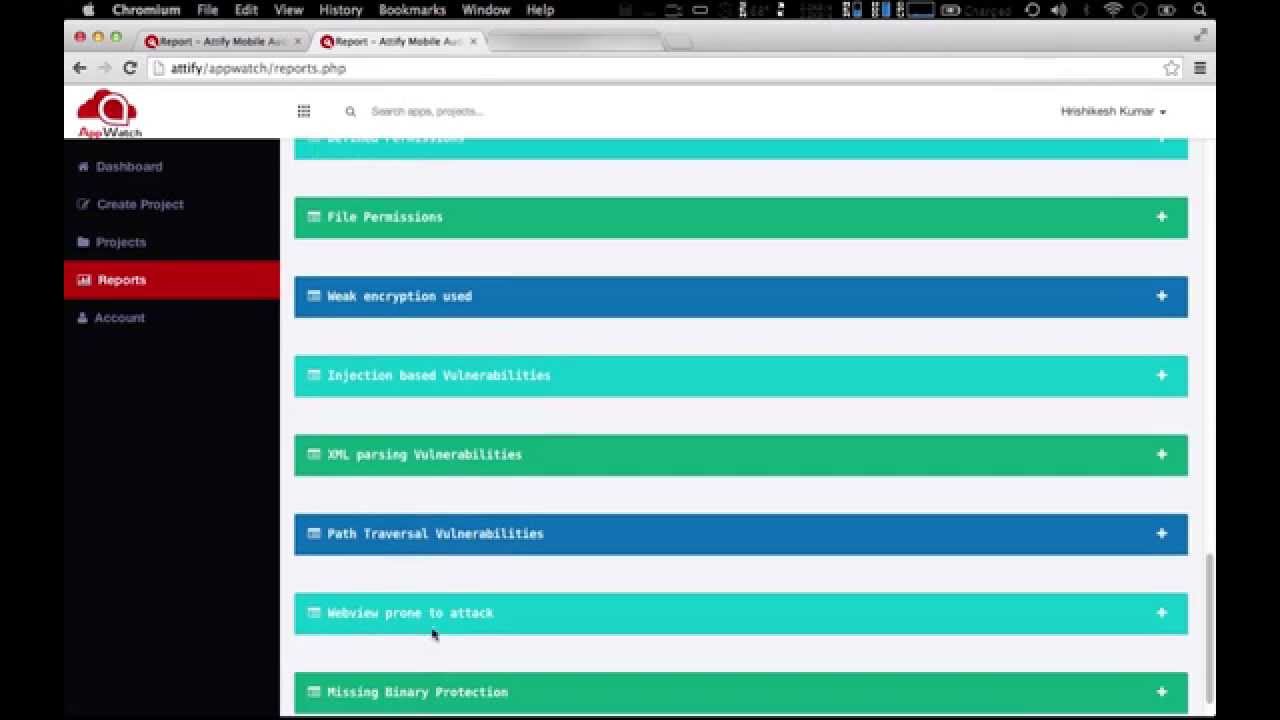This screenshot has height=720, width=1280.
Task: Open a new browser tab
Action: pos(678,41)
